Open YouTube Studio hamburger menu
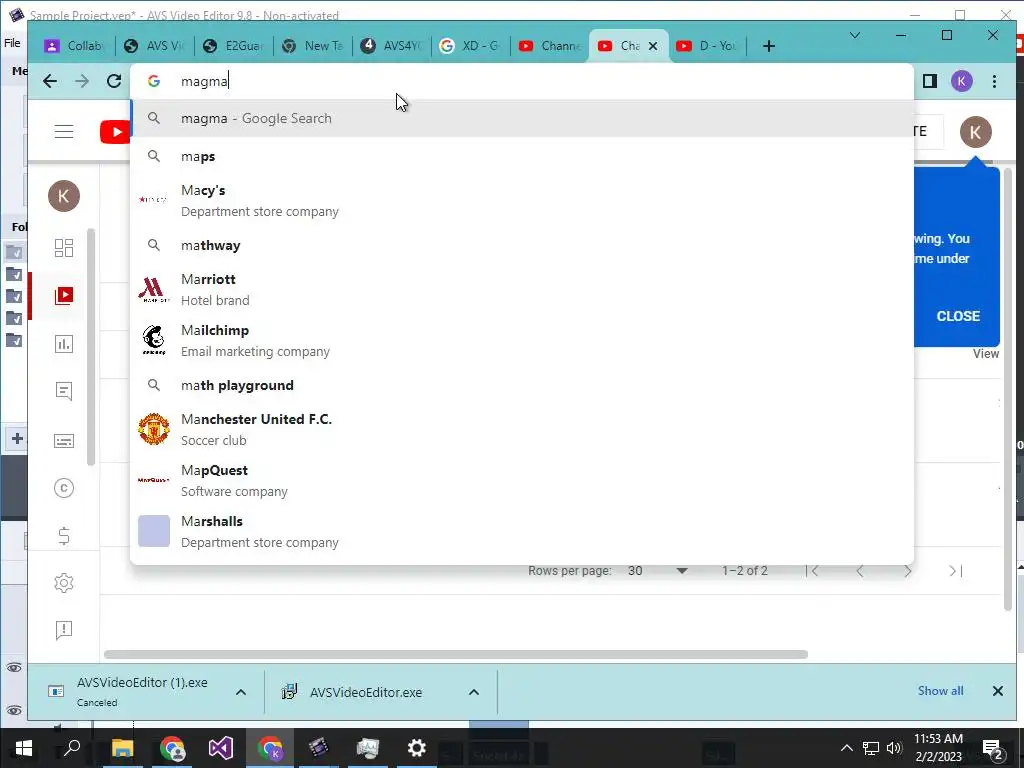The width and height of the screenshot is (1024, 768). click(64, 131)
